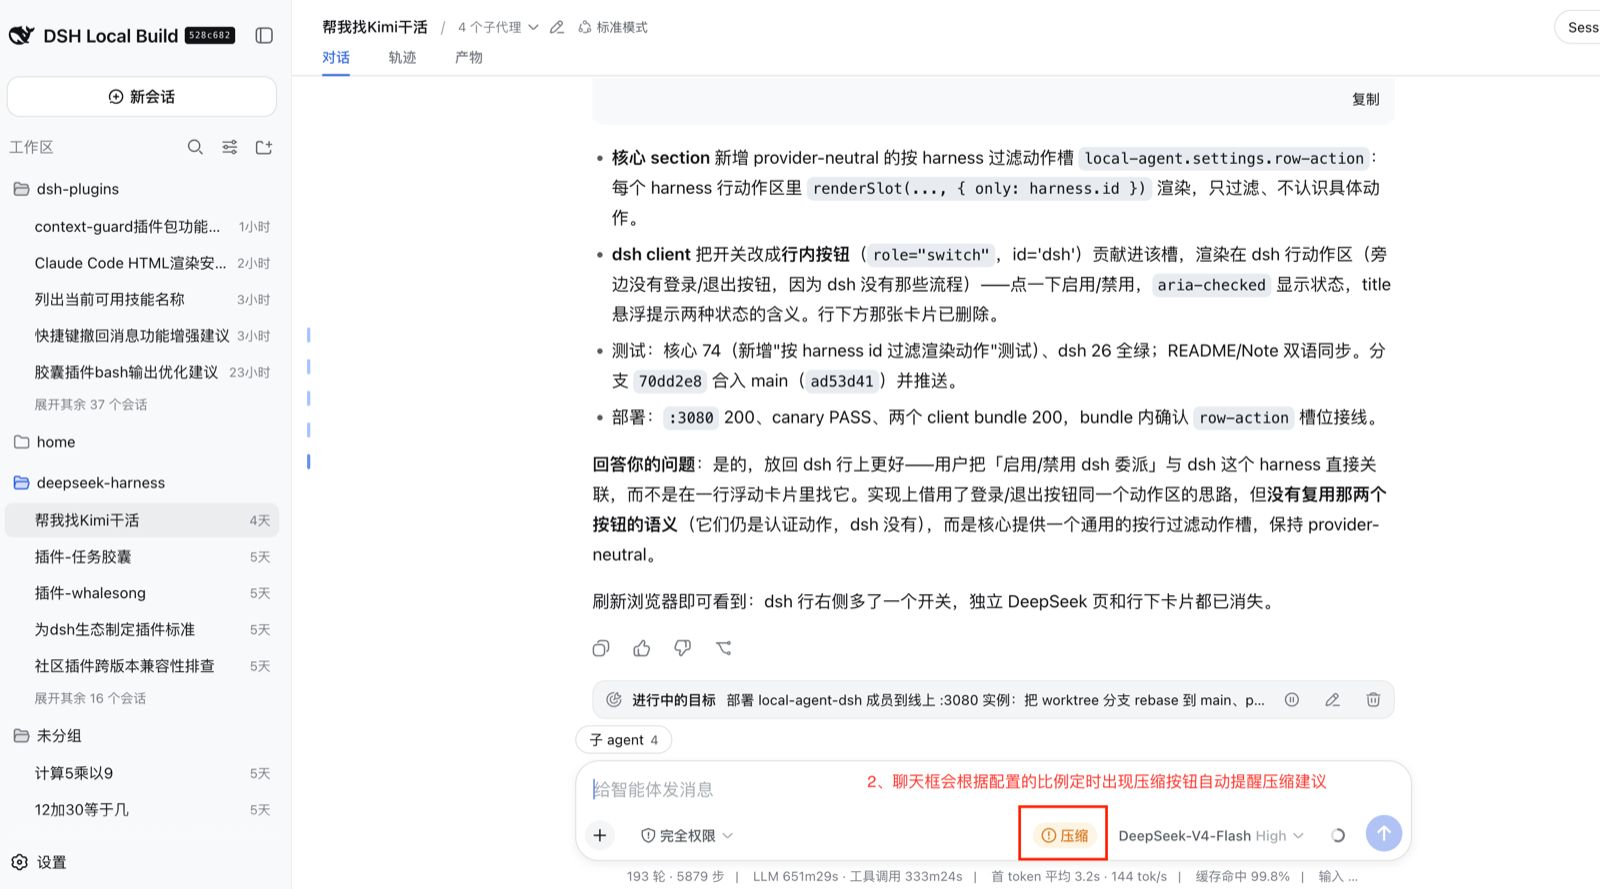Viewport: 1600px width, 889px height.
Task: Click the 进行中的目标 target icon
Action: (614, 700)
